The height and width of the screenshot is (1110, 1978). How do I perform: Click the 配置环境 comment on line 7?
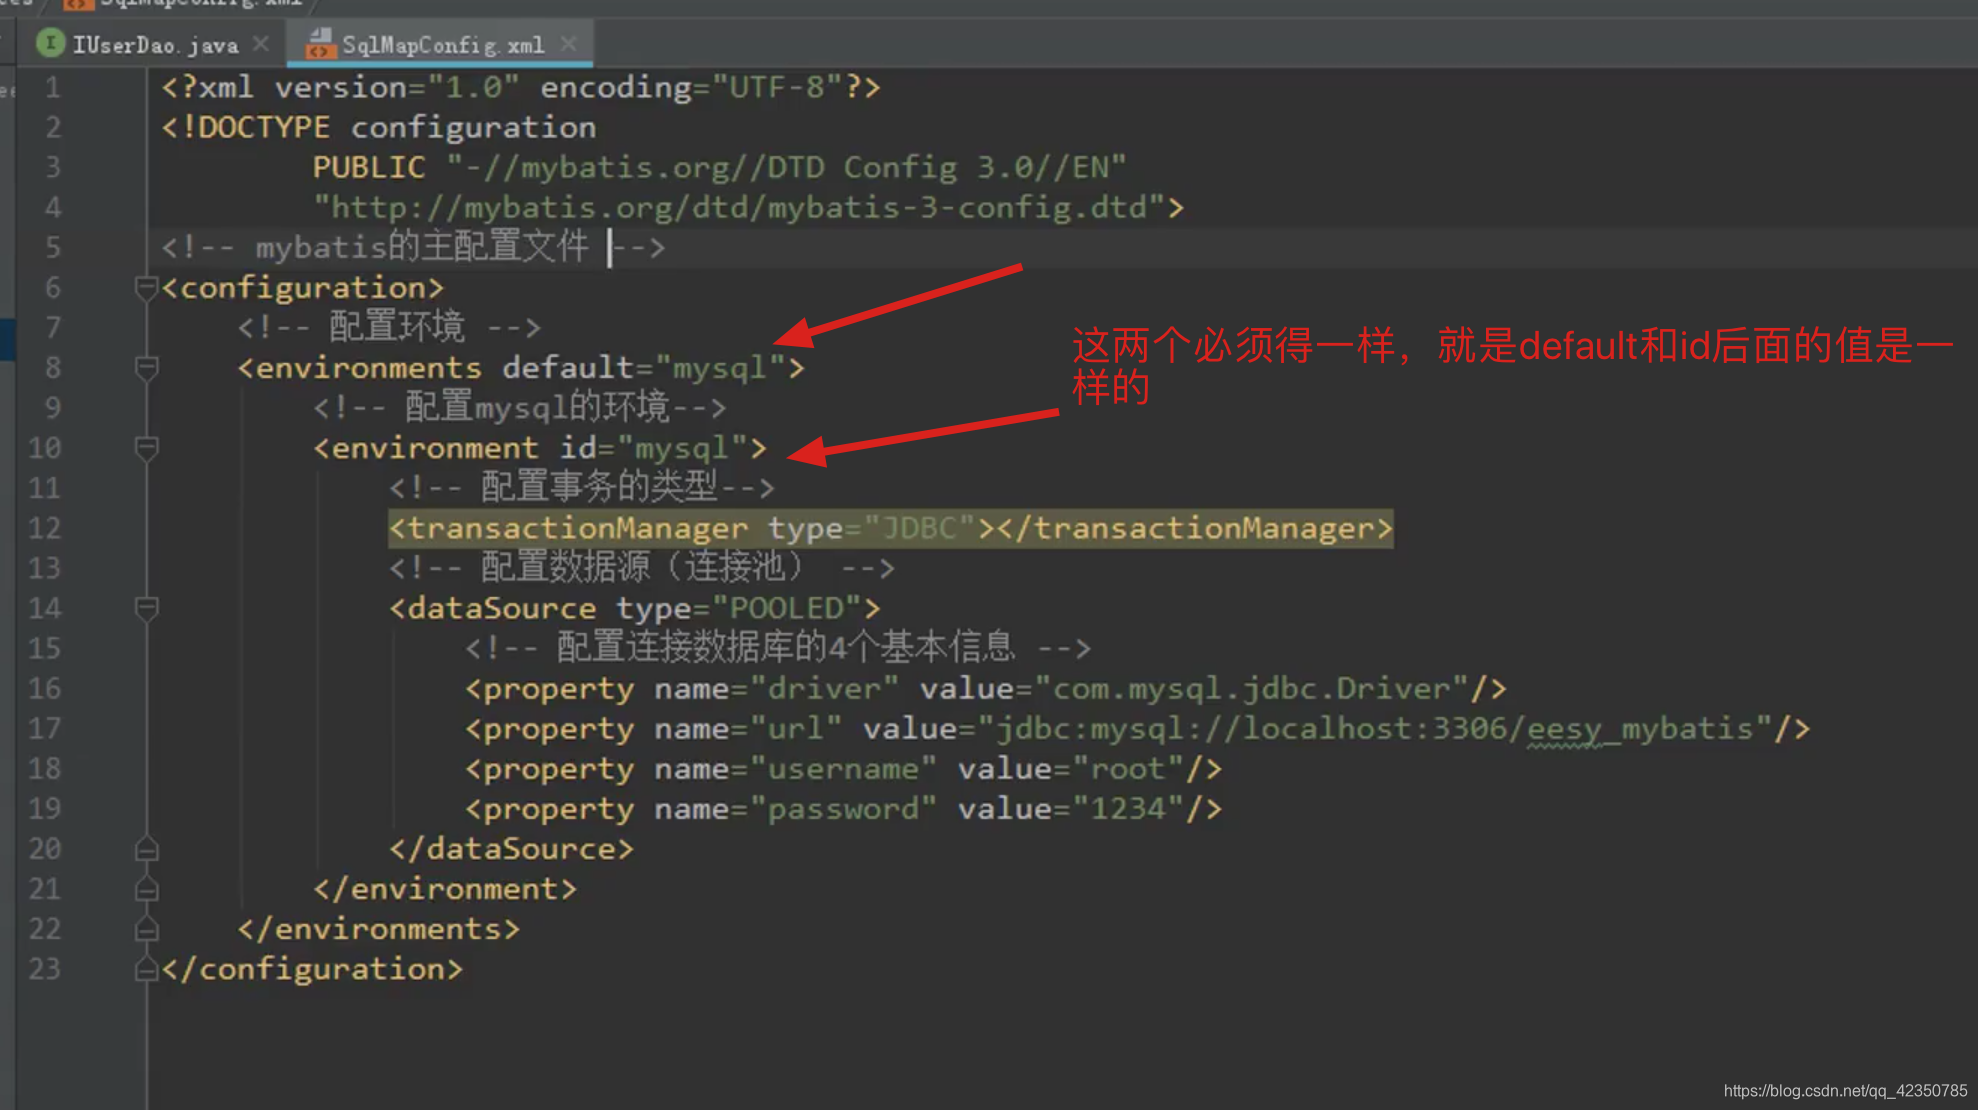(389, 327)
